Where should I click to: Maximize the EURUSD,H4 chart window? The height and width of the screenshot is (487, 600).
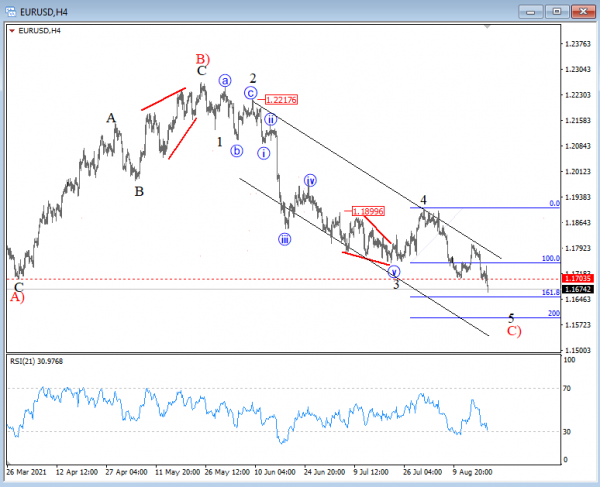pyautogui.click(x=557, y=12)
